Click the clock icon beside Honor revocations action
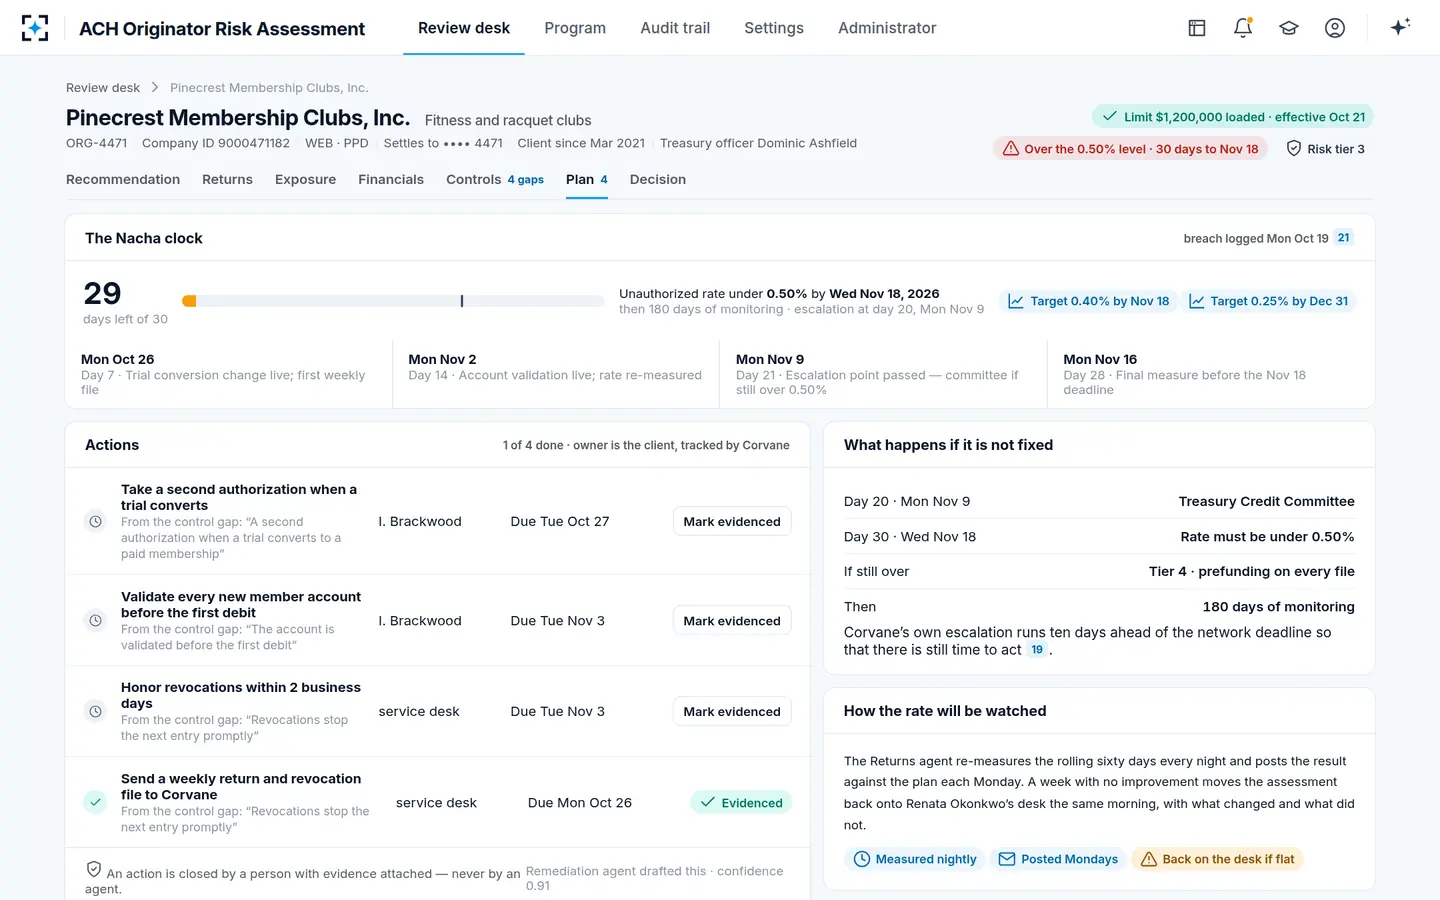This screenshot has width=1440, height=900. [95, 711]
